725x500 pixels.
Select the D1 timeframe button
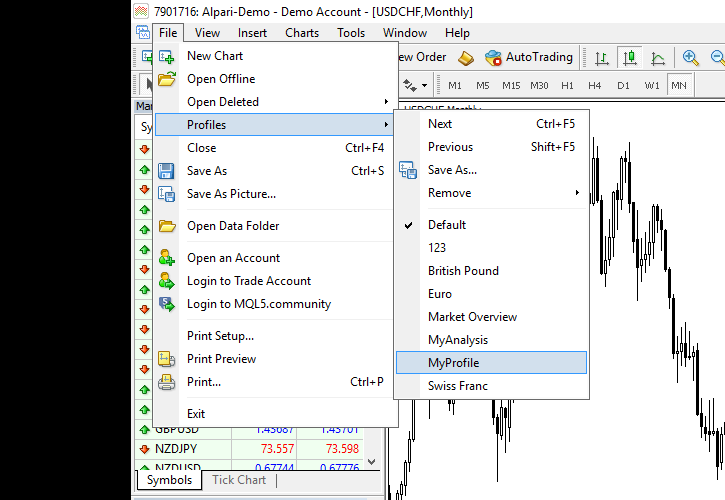point(623,86)
